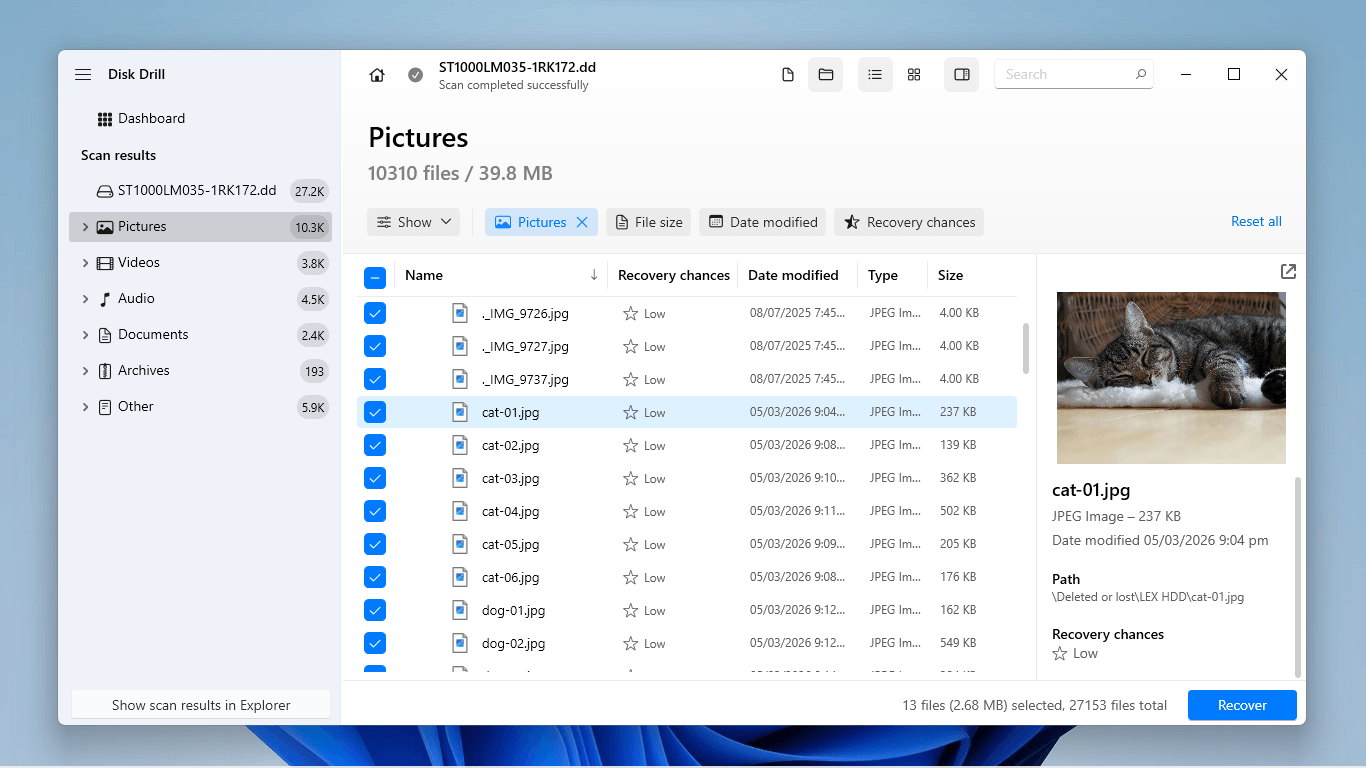1366x768 pixels.
Task: Select the cat-05.jpg file name
Action: point(510,544)
